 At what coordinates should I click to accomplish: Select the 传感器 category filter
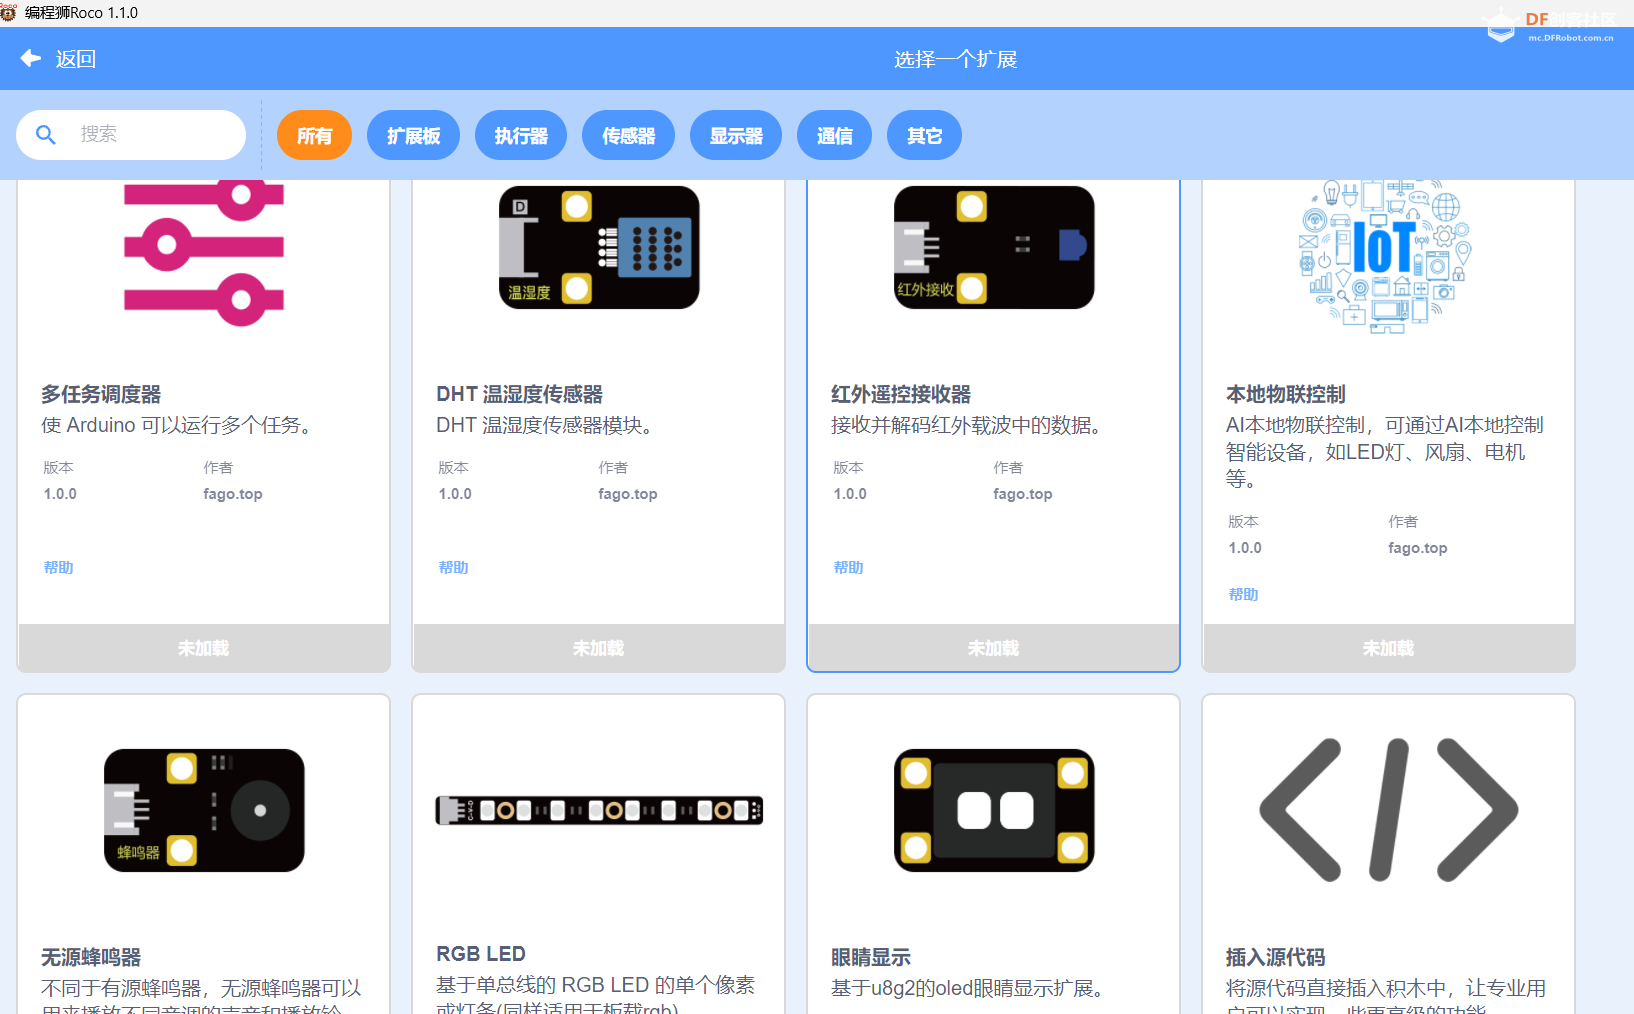point(628,135)
